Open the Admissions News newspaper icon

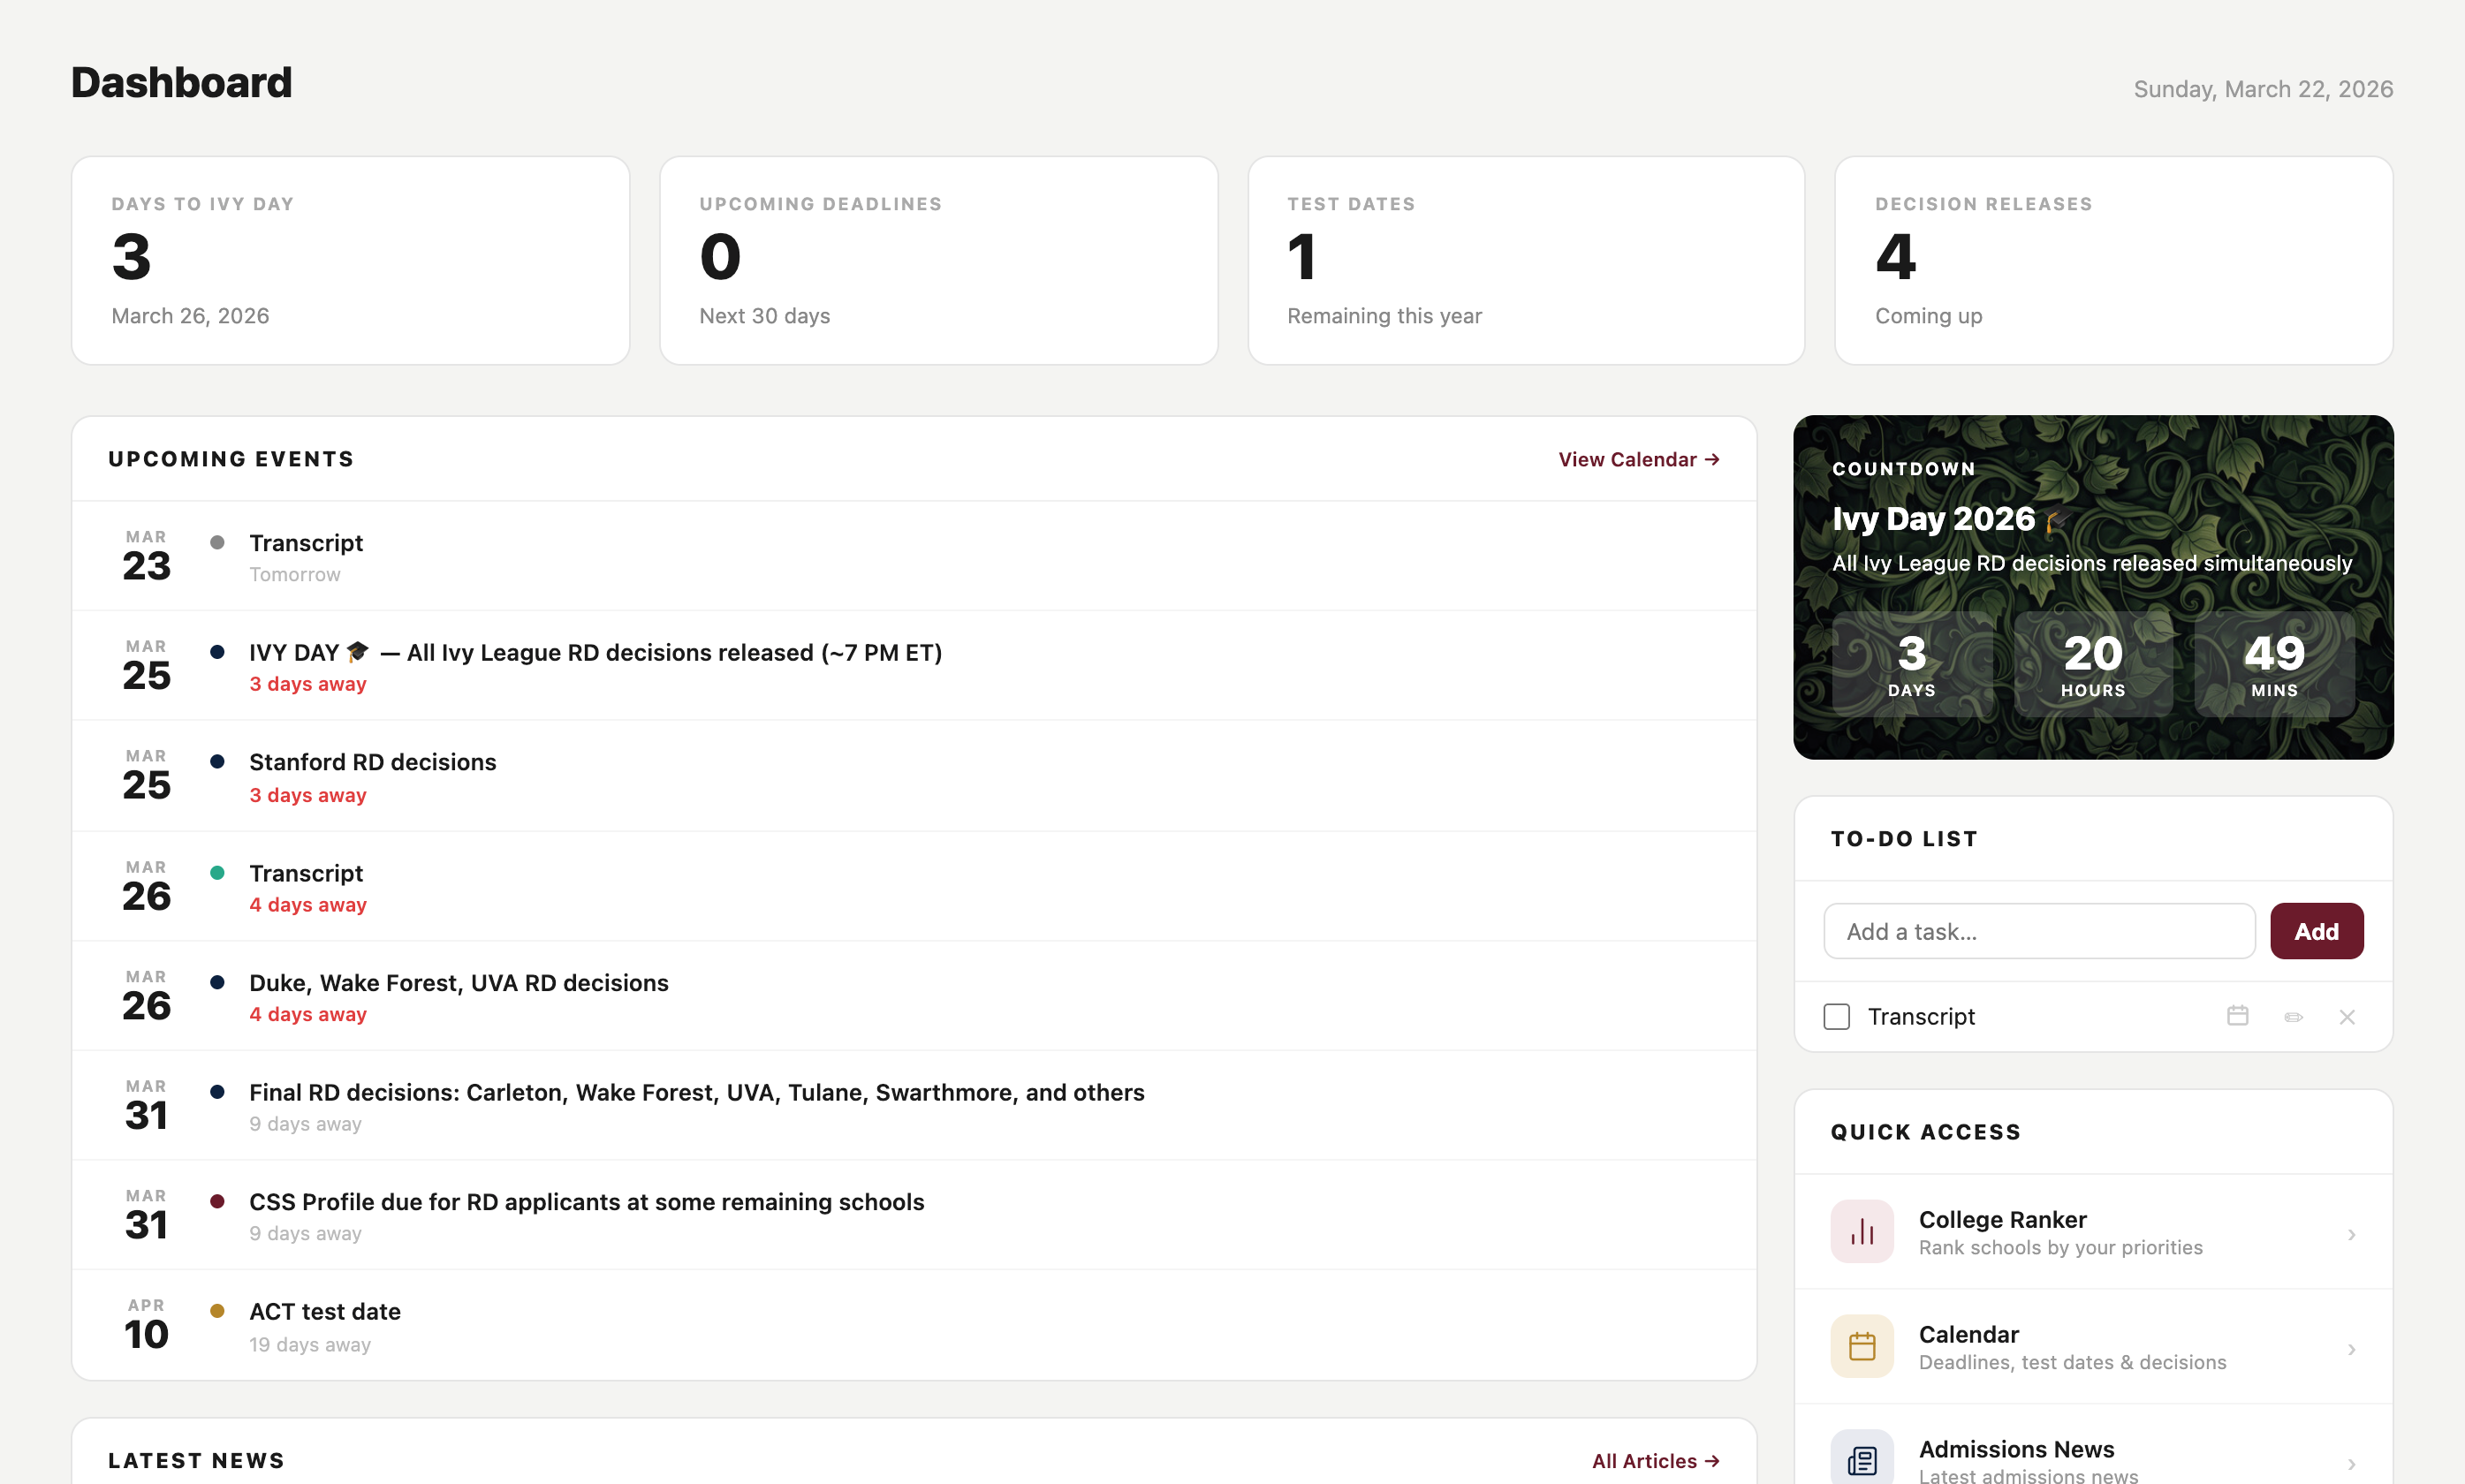tap(1861, 1459)
